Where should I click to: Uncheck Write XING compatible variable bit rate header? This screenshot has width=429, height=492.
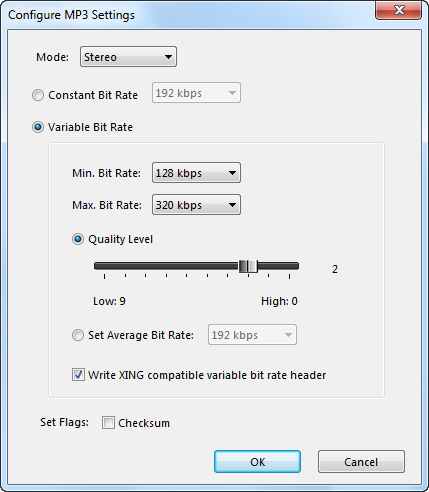[x=78, y=375]
